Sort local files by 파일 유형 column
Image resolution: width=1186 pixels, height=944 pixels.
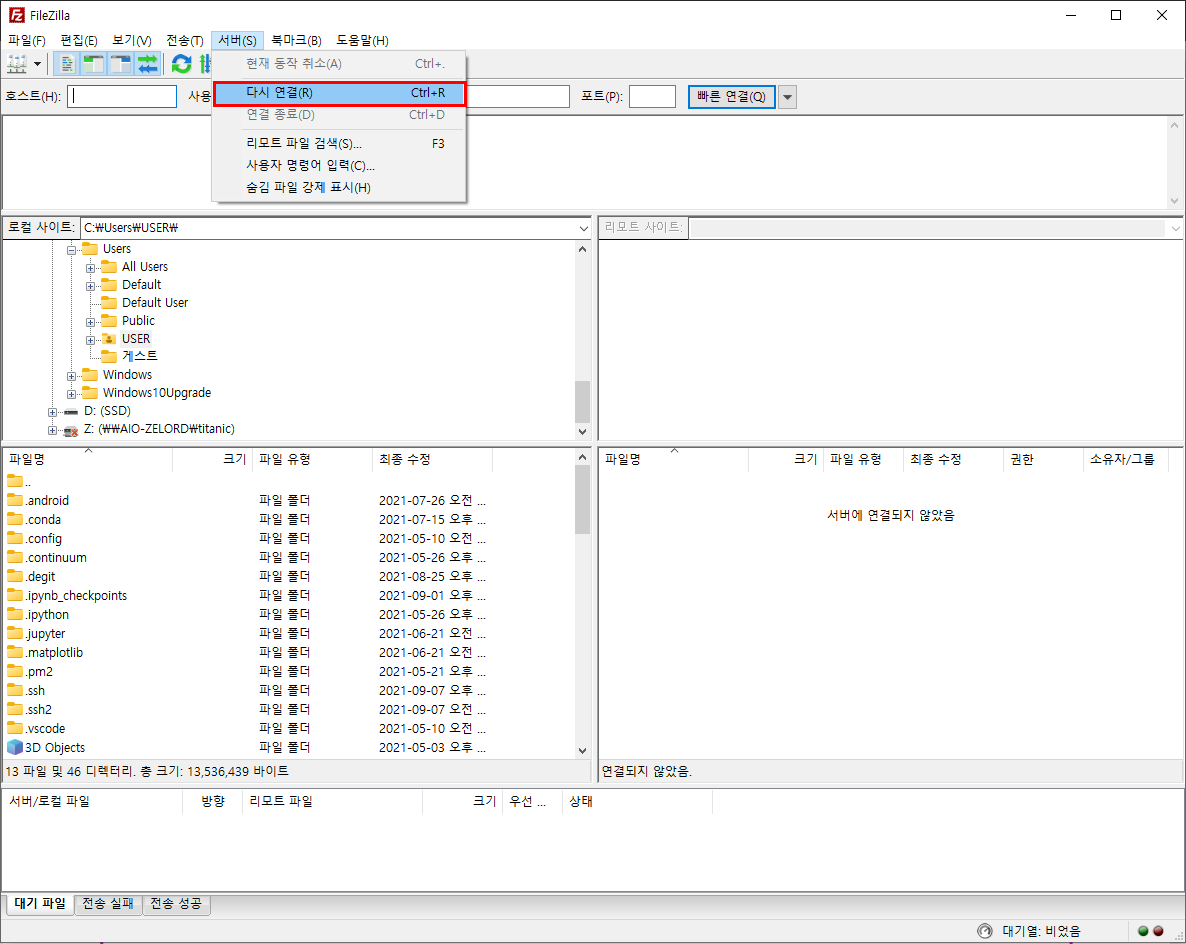(x=312, y=459)
